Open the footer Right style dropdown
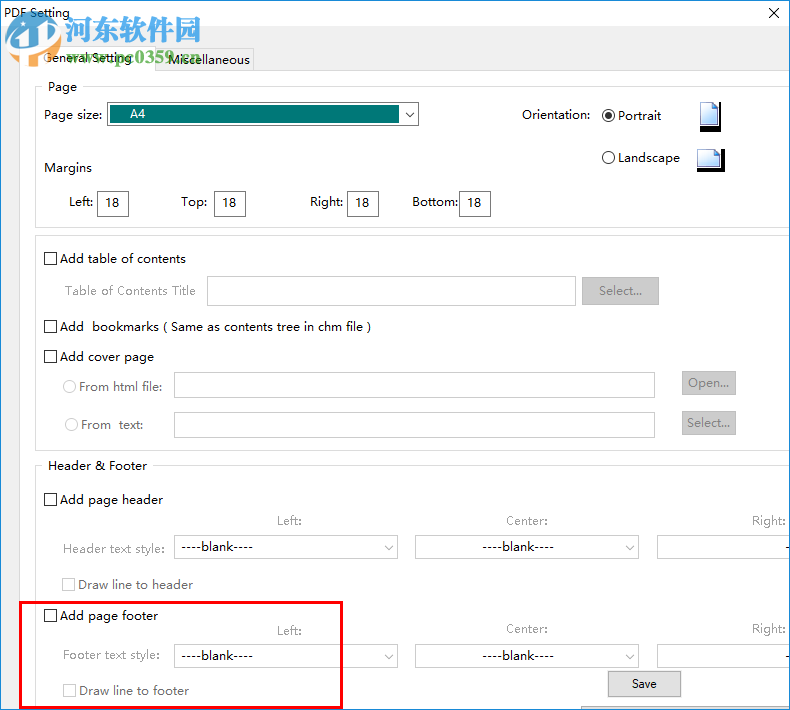Image resolution: width=790 pixels, height=710 pixels. 723,656
